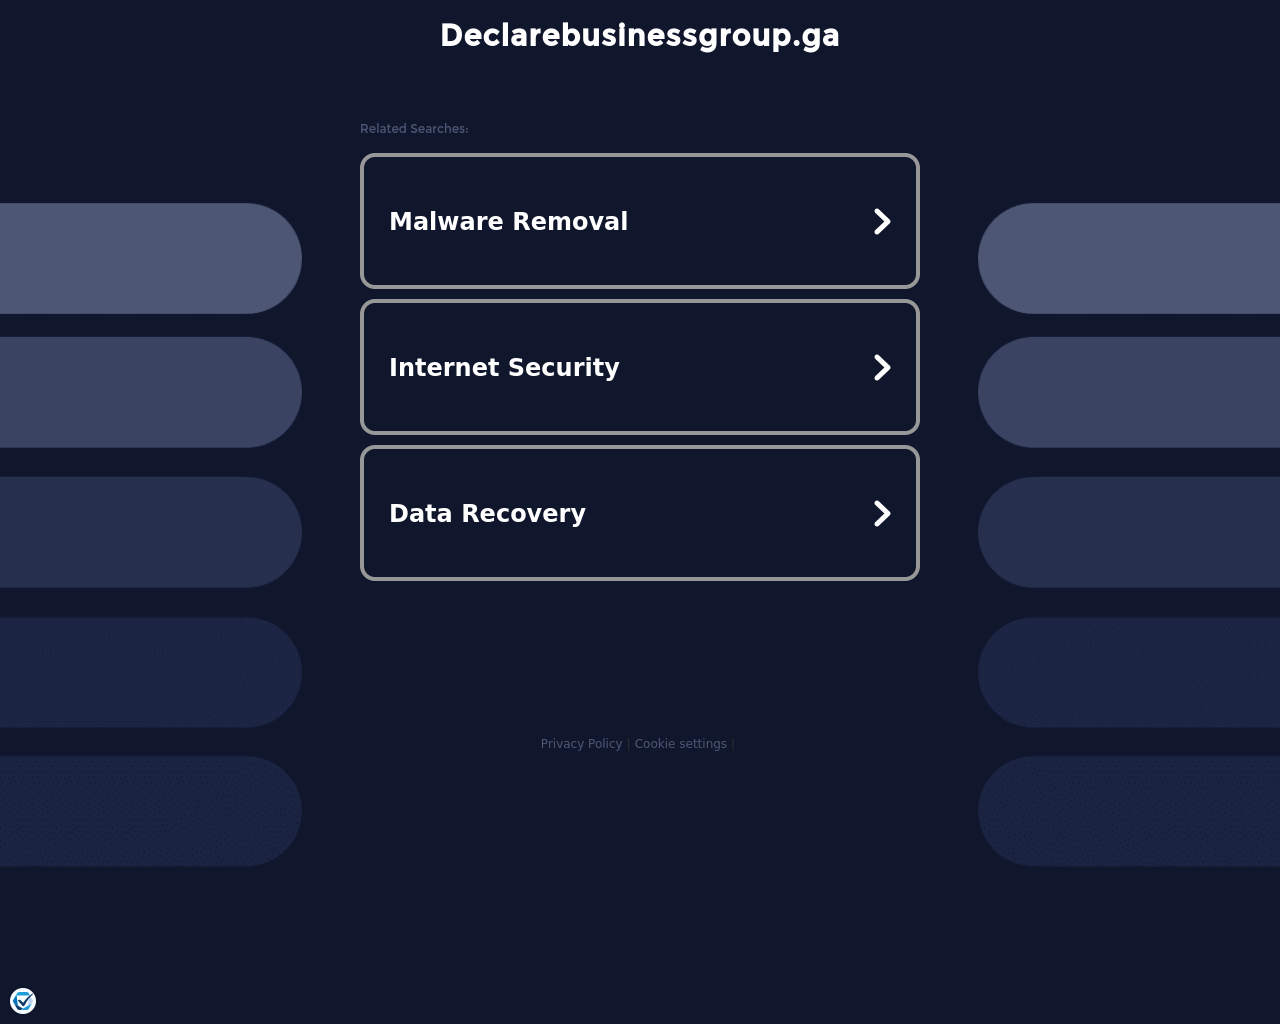Click the middle pill on the left side
Screen dimensions: 1280x1024
150,532
